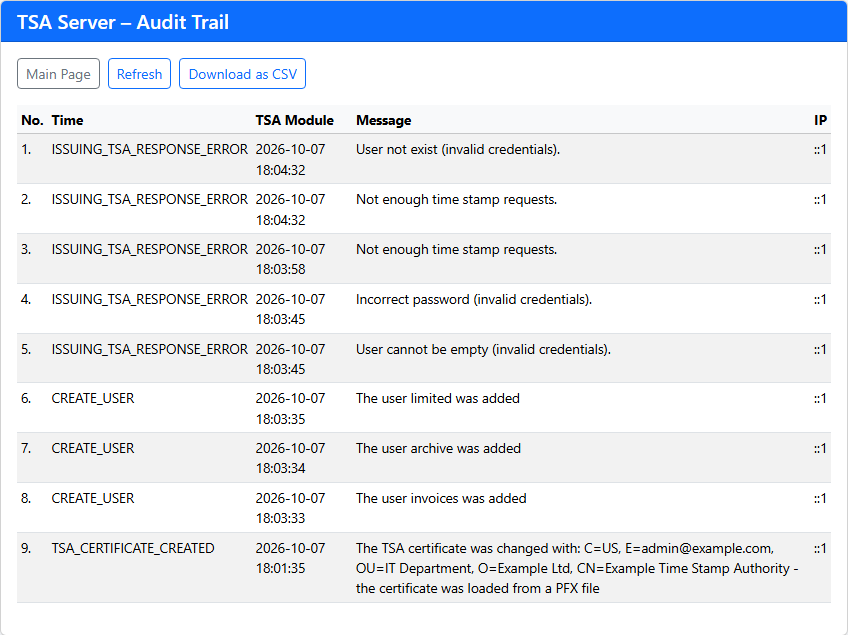Click row number '1.' in the table
This screenshot has height=635, width=848.
(26, 149)
